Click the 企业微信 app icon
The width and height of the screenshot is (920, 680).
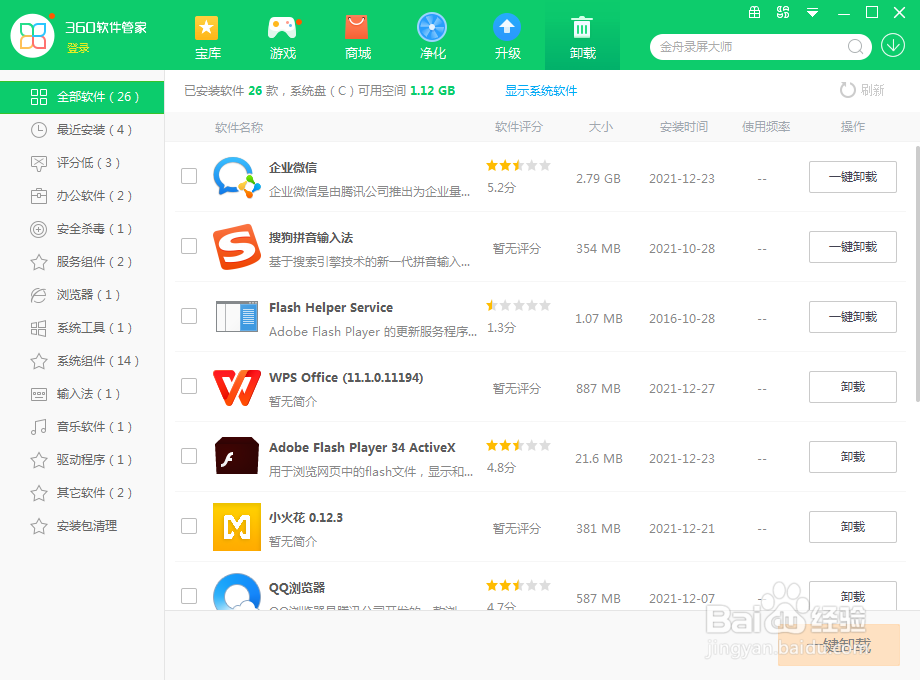pos(236,177)
